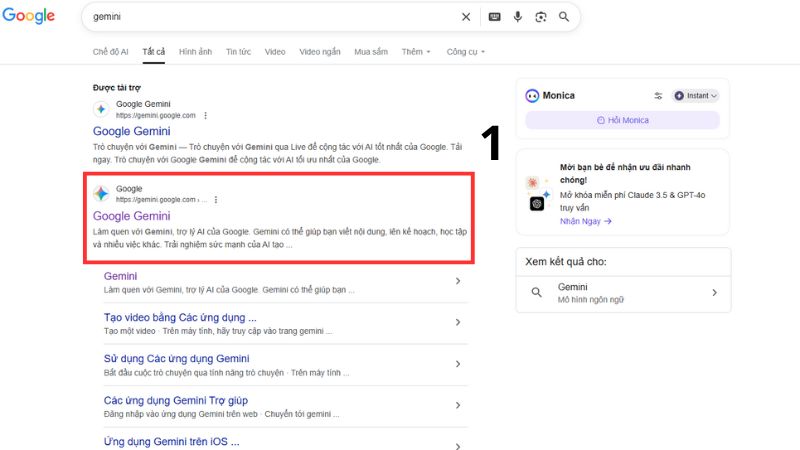Screen dimensions: 800x450
Task: Open the Instant mode dropdown in Monica
Action: click(x=696, y=96)
